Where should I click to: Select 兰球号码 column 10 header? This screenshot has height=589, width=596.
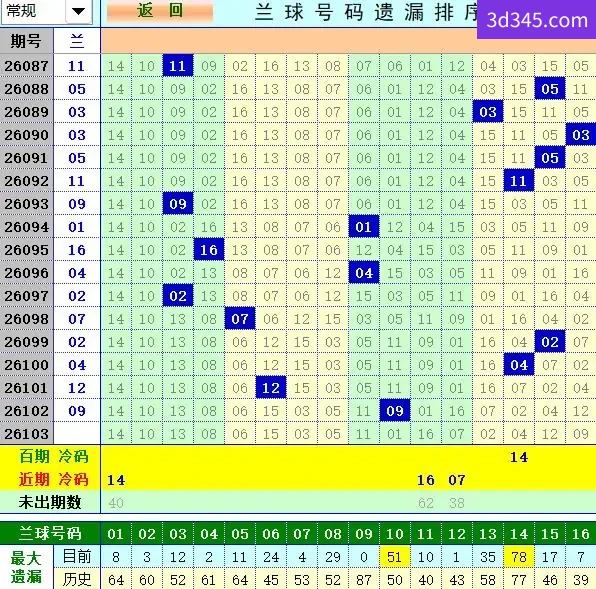[x=395, y=534]
